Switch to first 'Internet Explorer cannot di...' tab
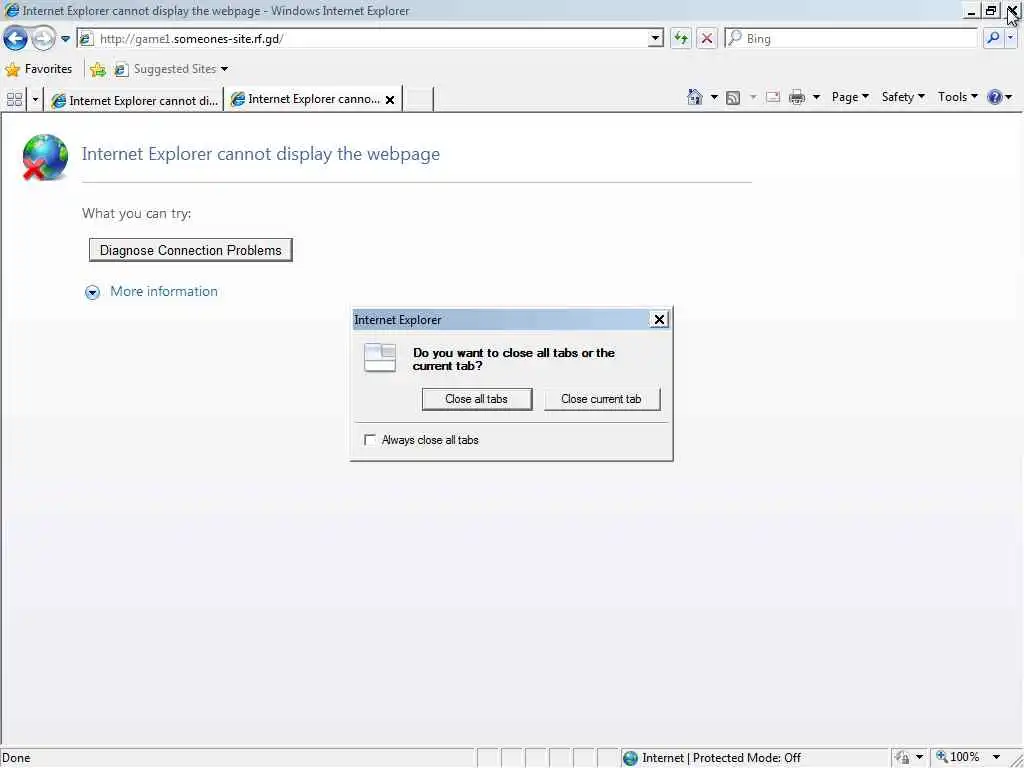Screen dimensions: 1024x768 click(135, 100)
